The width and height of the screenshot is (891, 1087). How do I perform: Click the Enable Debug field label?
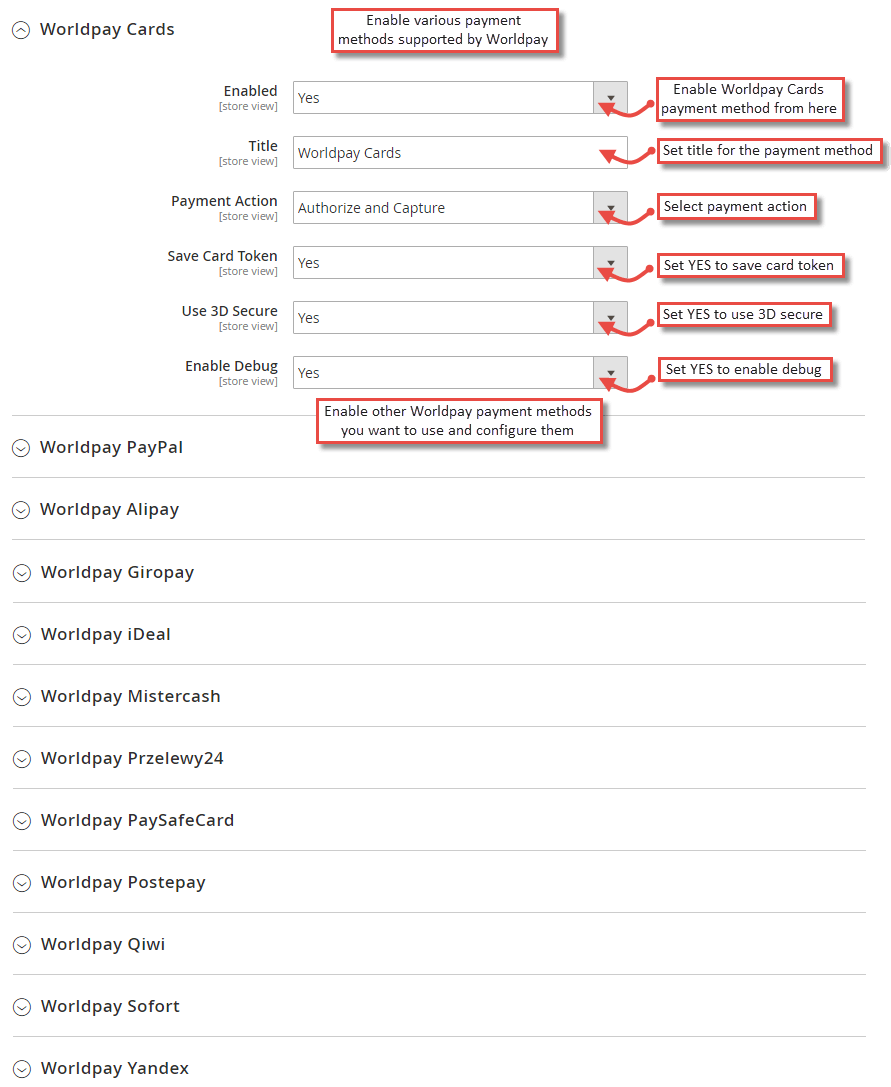232,366
